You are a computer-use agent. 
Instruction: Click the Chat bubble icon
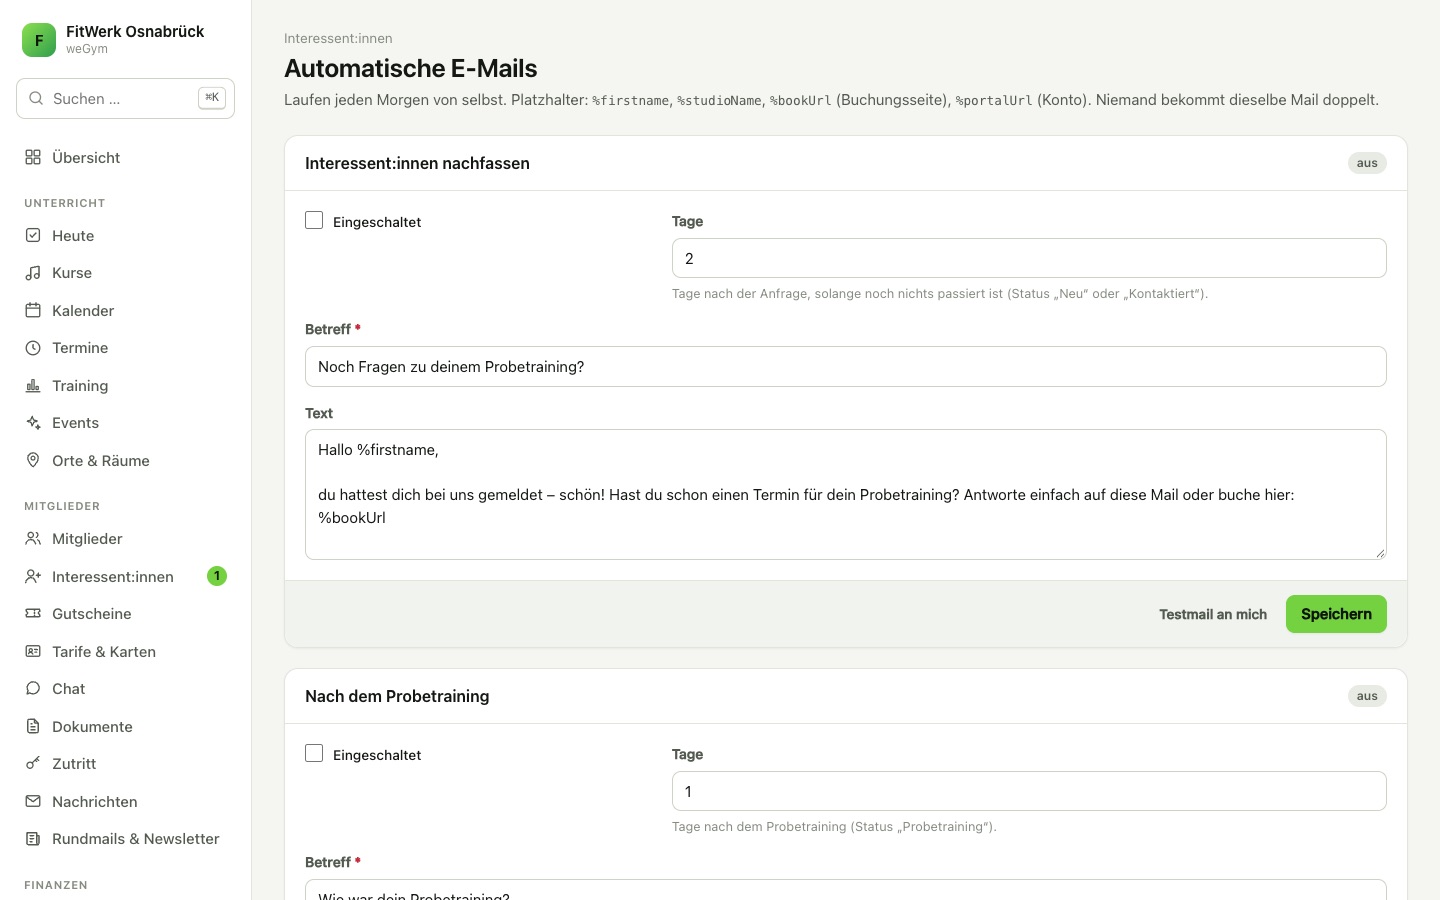click(x=33, y=689)
